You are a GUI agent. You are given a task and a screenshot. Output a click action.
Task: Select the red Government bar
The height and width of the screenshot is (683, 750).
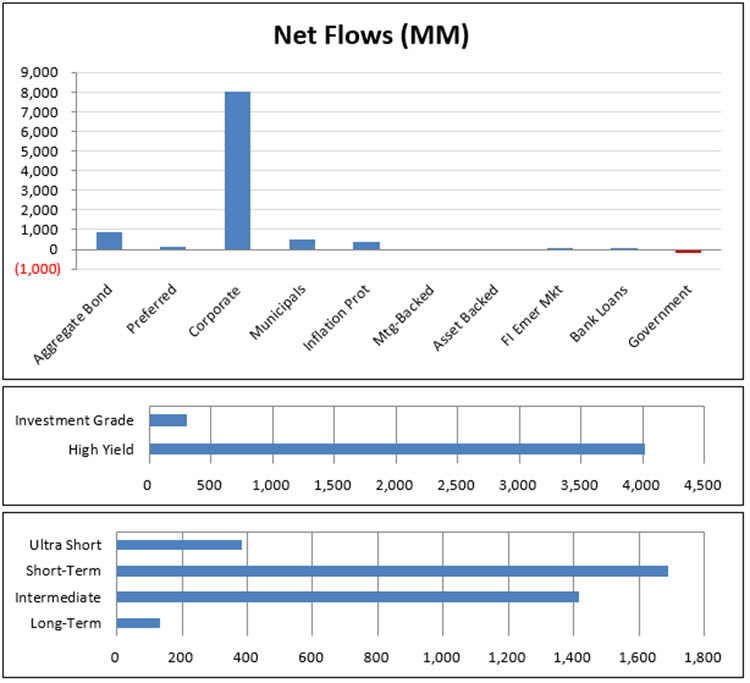(x=688, y=251)
